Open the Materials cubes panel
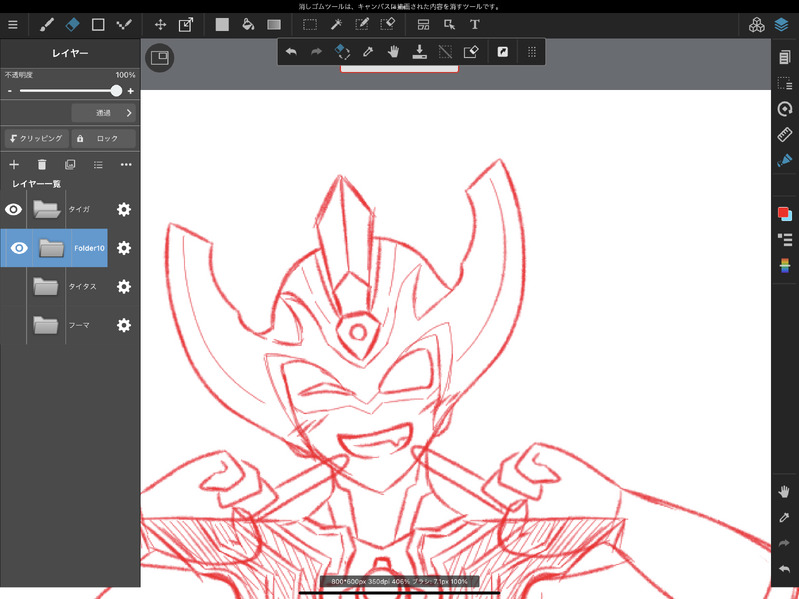Screen dimensions: 799x599 coord(757,24)
